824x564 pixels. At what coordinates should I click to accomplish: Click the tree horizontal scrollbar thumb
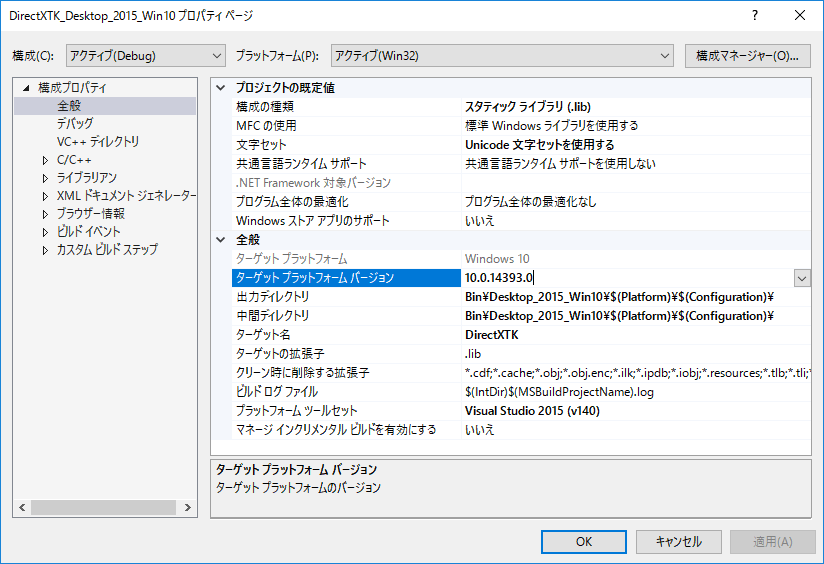[103, 507]
